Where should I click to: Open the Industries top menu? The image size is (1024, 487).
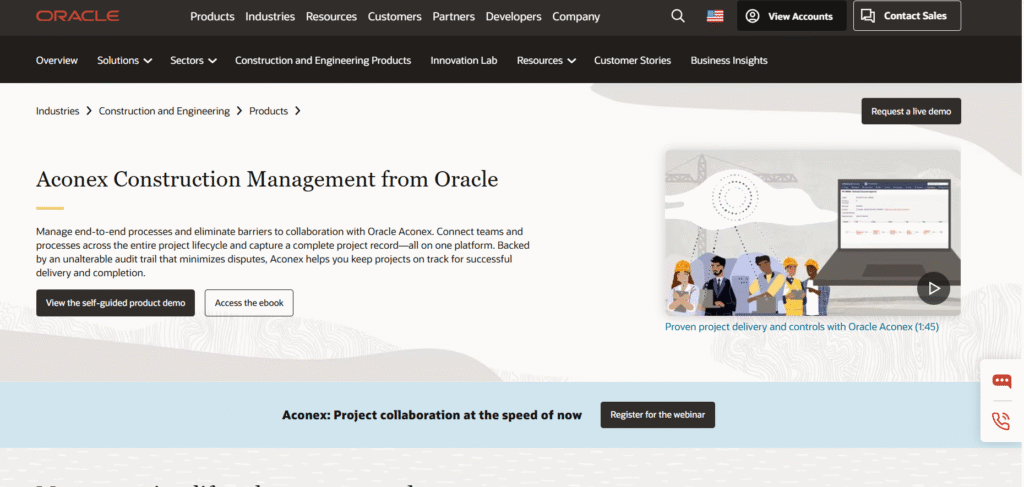point(270,16)
